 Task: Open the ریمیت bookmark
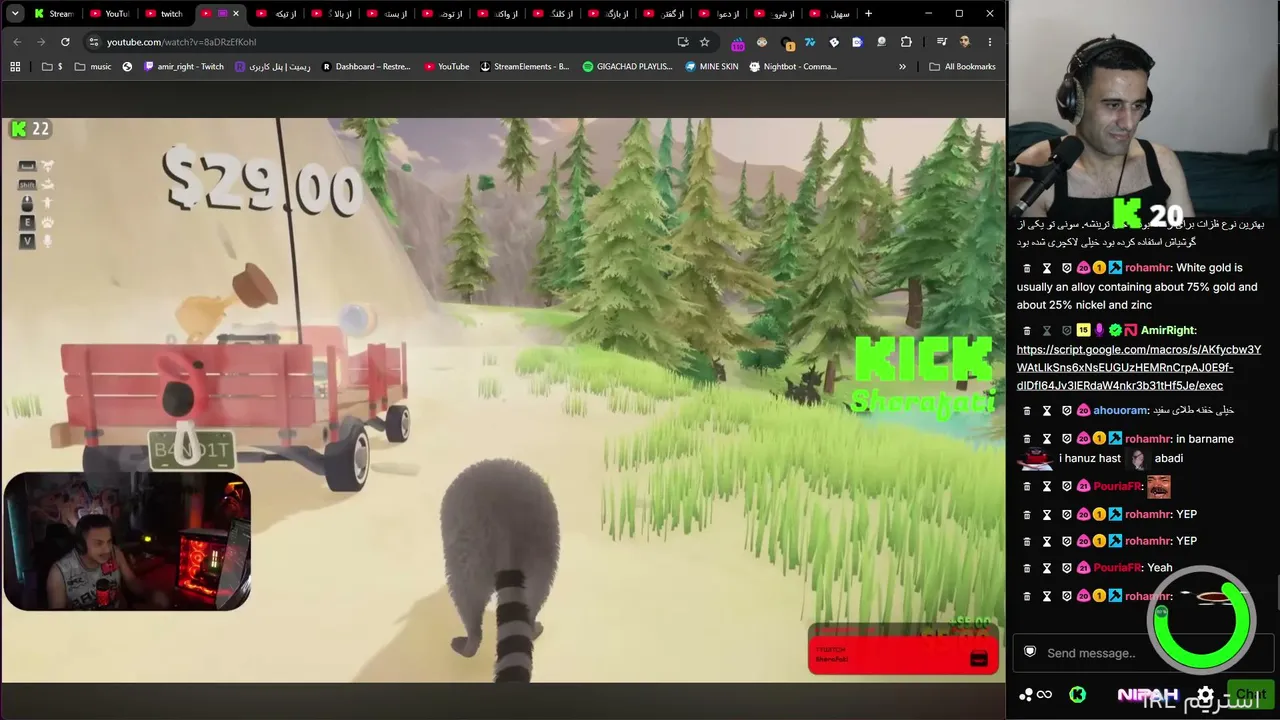click(x=272, y=67)
